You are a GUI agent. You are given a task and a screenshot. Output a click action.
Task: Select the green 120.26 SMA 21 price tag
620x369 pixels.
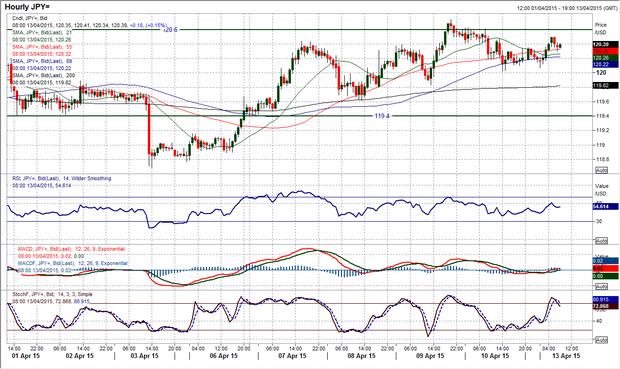(x=605, y=58)
